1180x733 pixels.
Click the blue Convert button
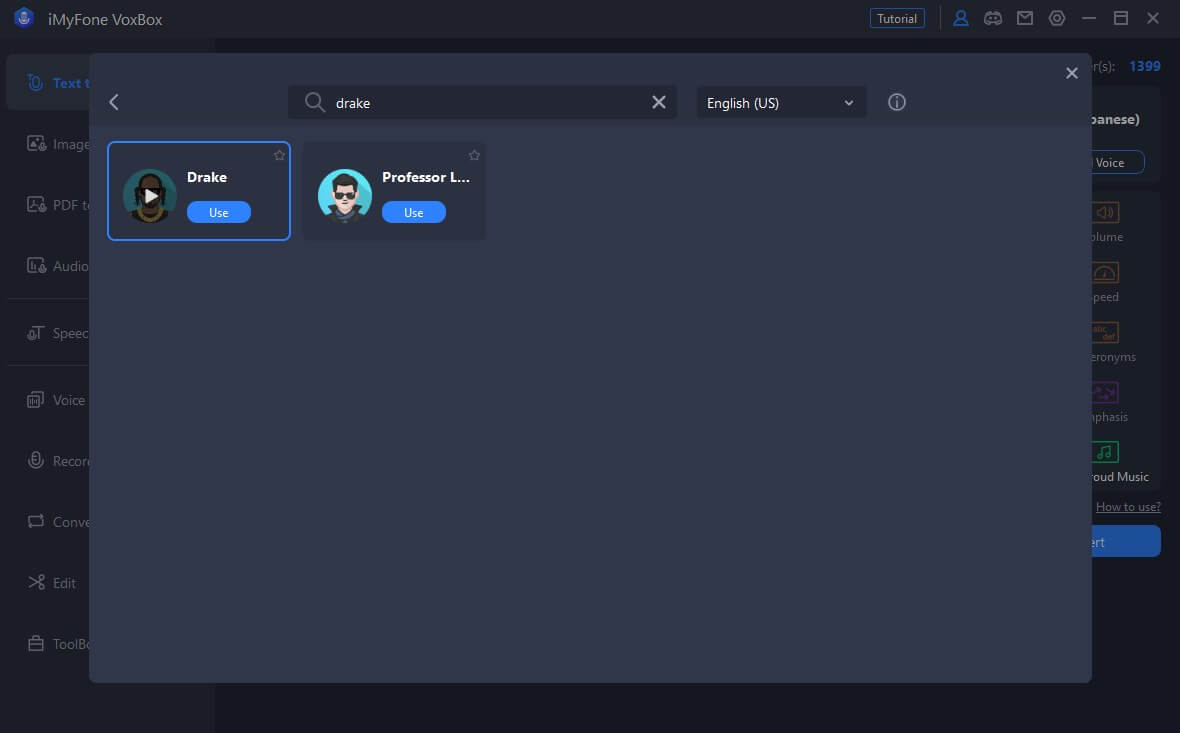[x=1126, y=541]
